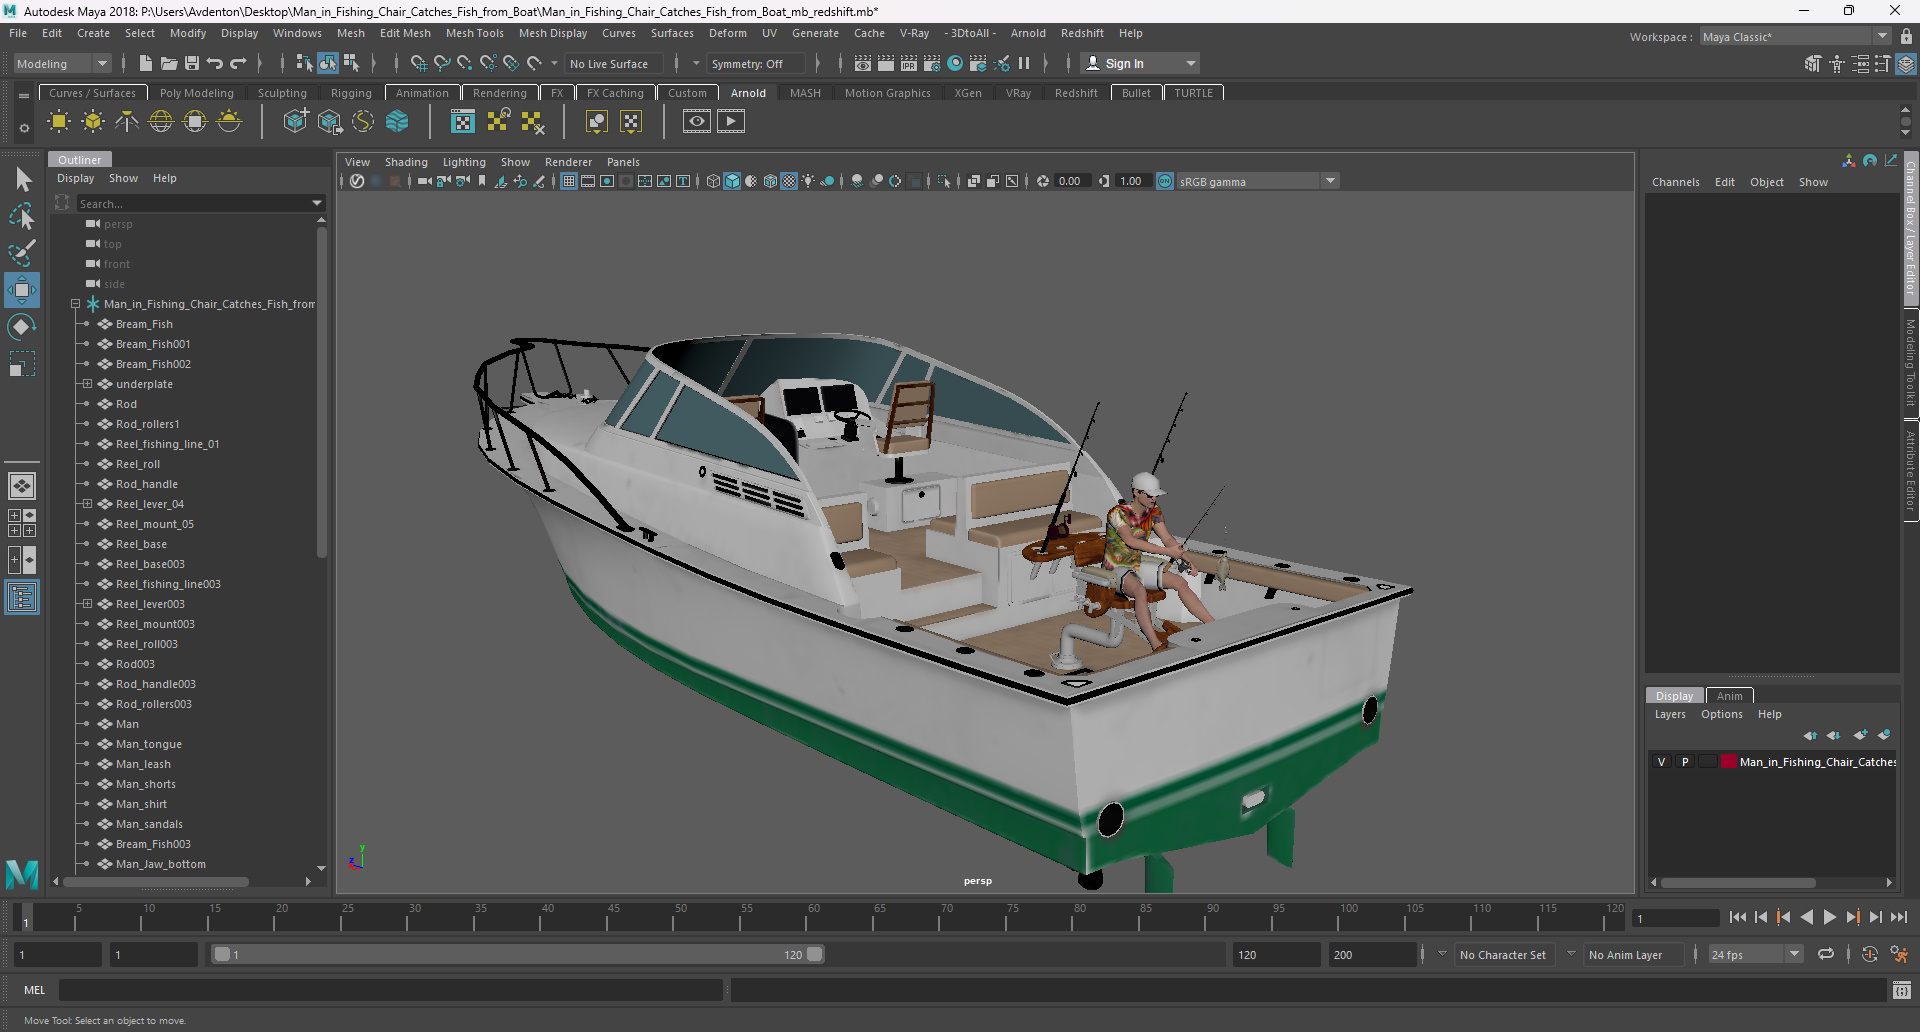The image size is (1920, 1032).
Task: Redo the last undone action
Action: pos(238,63)
